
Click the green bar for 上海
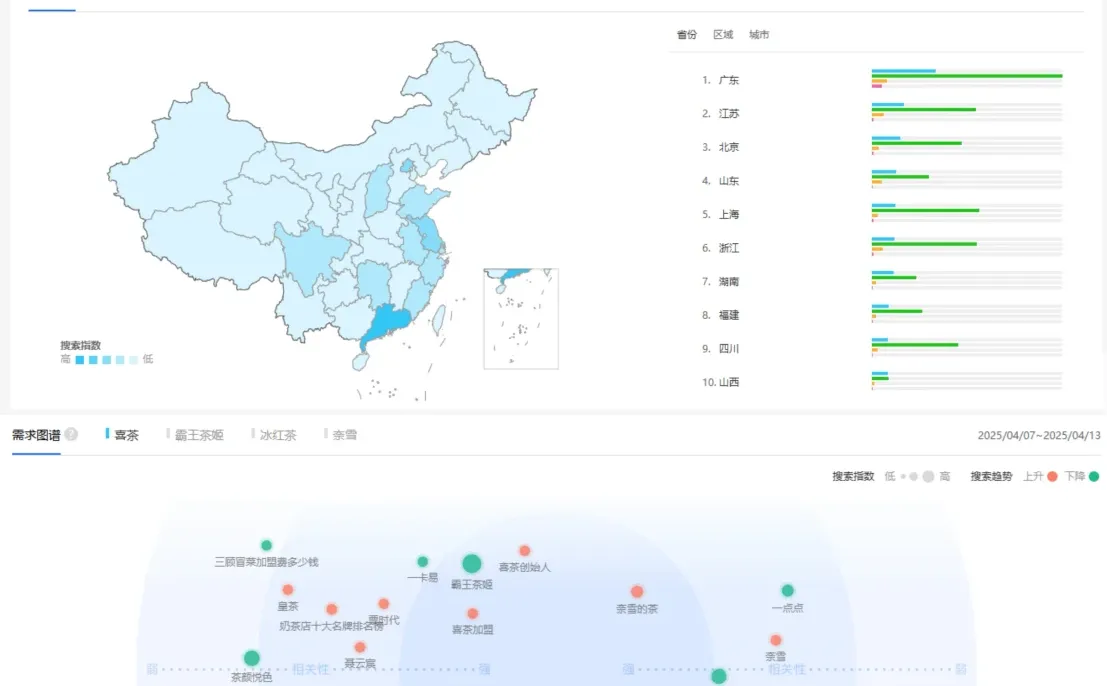(925, 210)
